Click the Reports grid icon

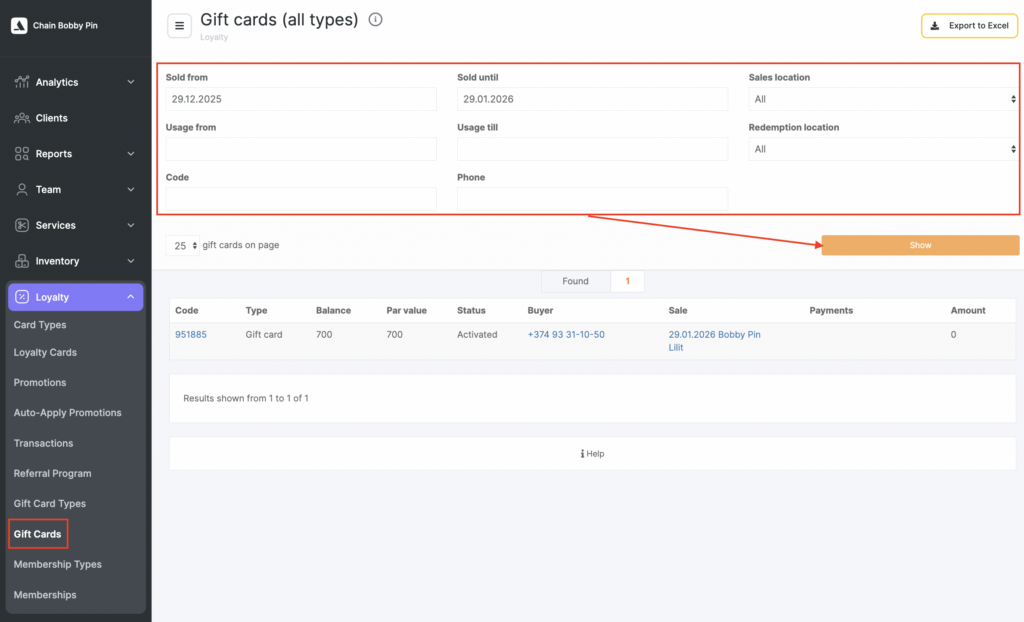pos(22,154)
